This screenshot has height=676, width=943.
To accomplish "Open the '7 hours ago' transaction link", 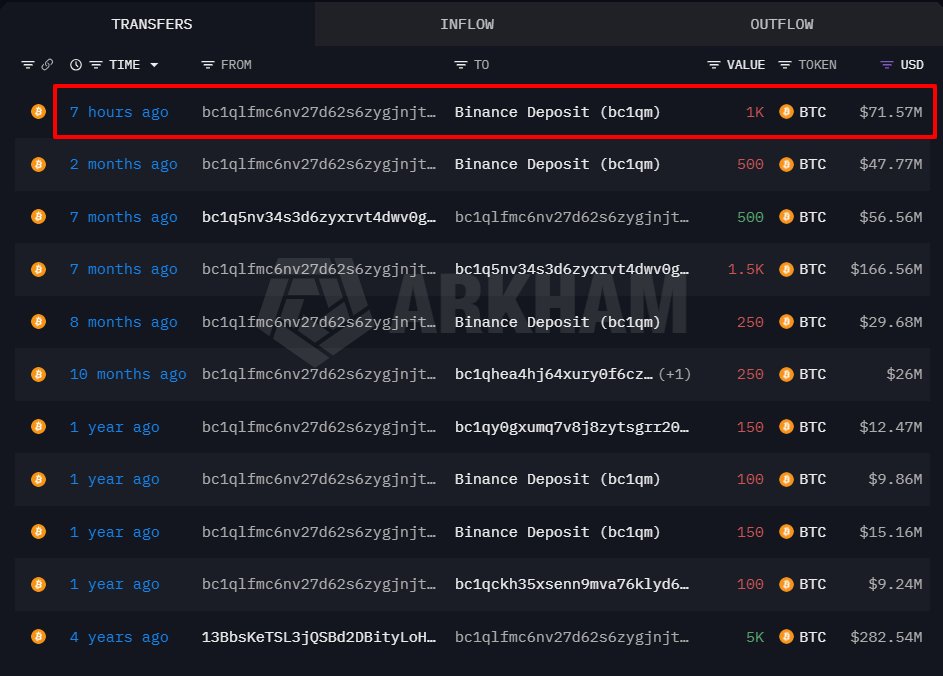I will pos(119,112).
